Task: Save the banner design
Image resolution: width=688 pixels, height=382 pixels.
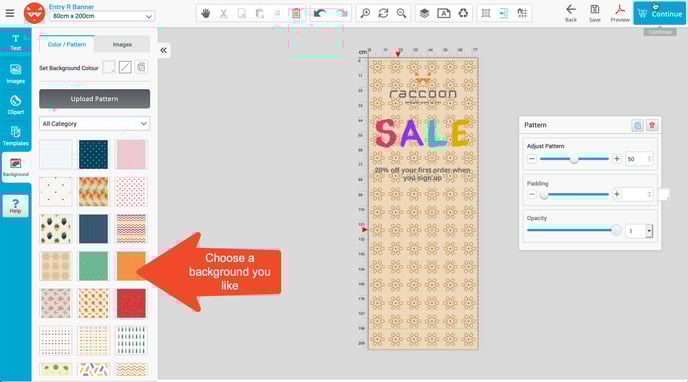Action: pyautogui.click(x=595, y=14)
